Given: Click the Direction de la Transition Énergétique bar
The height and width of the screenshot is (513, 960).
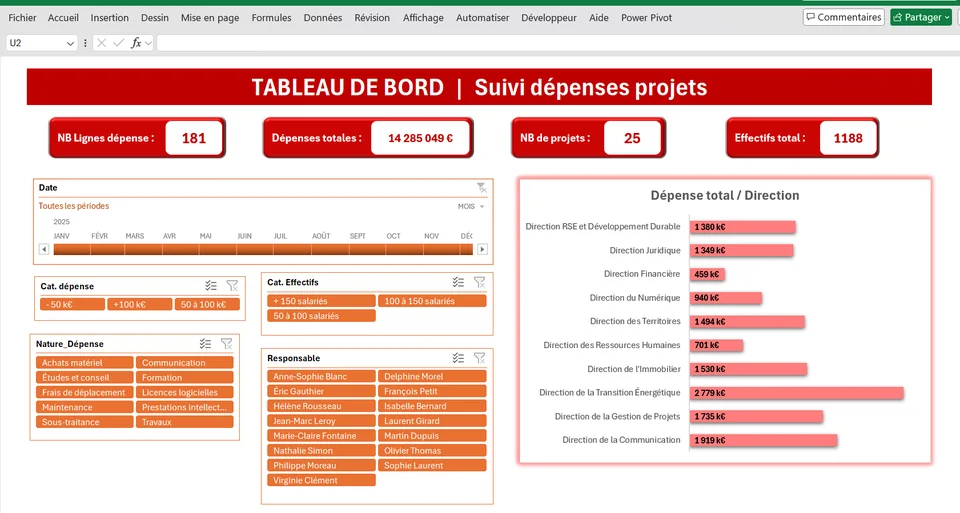Looking at the screenshot, I should click(x=797, y=393).
